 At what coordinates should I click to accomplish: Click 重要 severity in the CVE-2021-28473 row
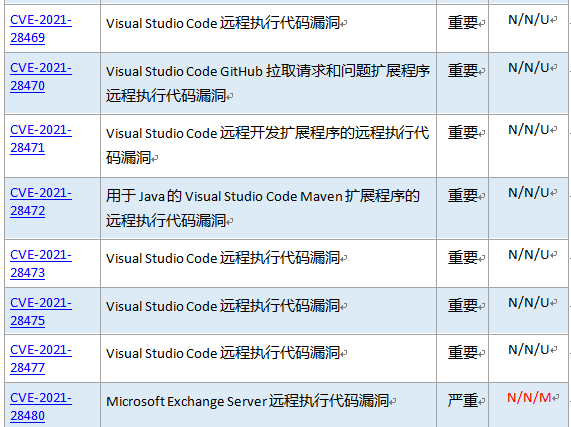click(463, 257)
